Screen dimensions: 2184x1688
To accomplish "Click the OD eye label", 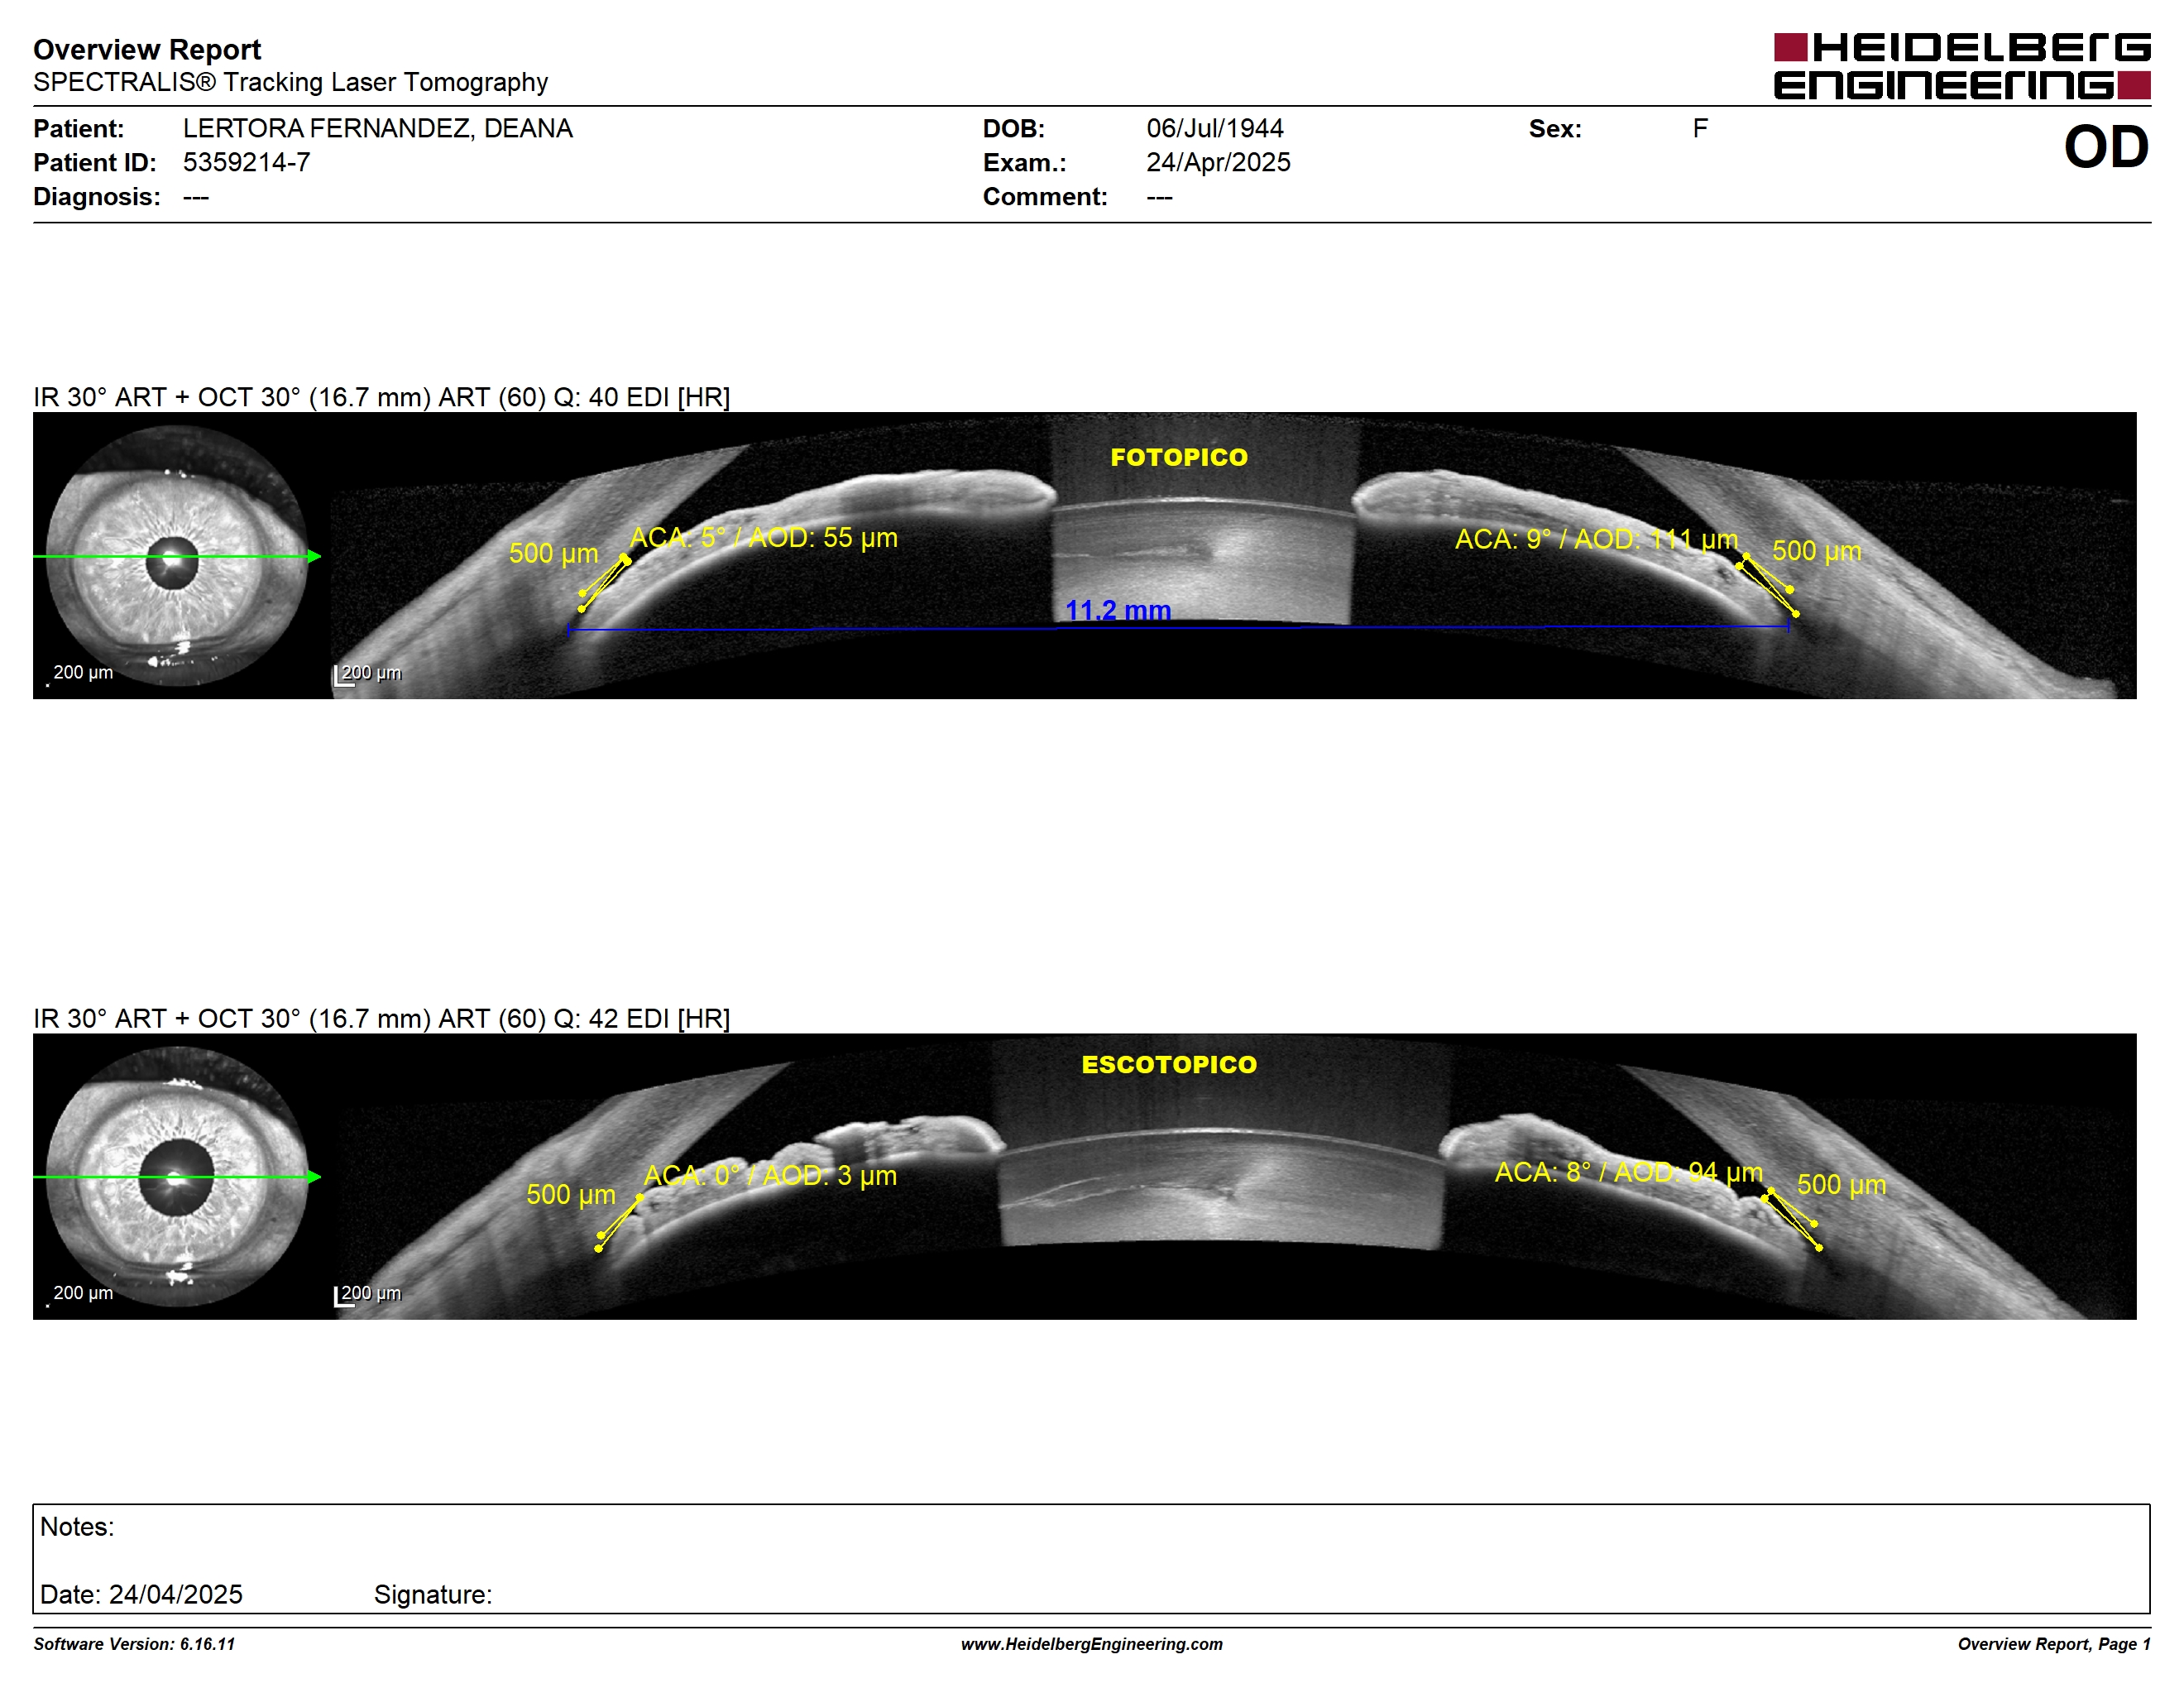I will (x=2106, y=147).
